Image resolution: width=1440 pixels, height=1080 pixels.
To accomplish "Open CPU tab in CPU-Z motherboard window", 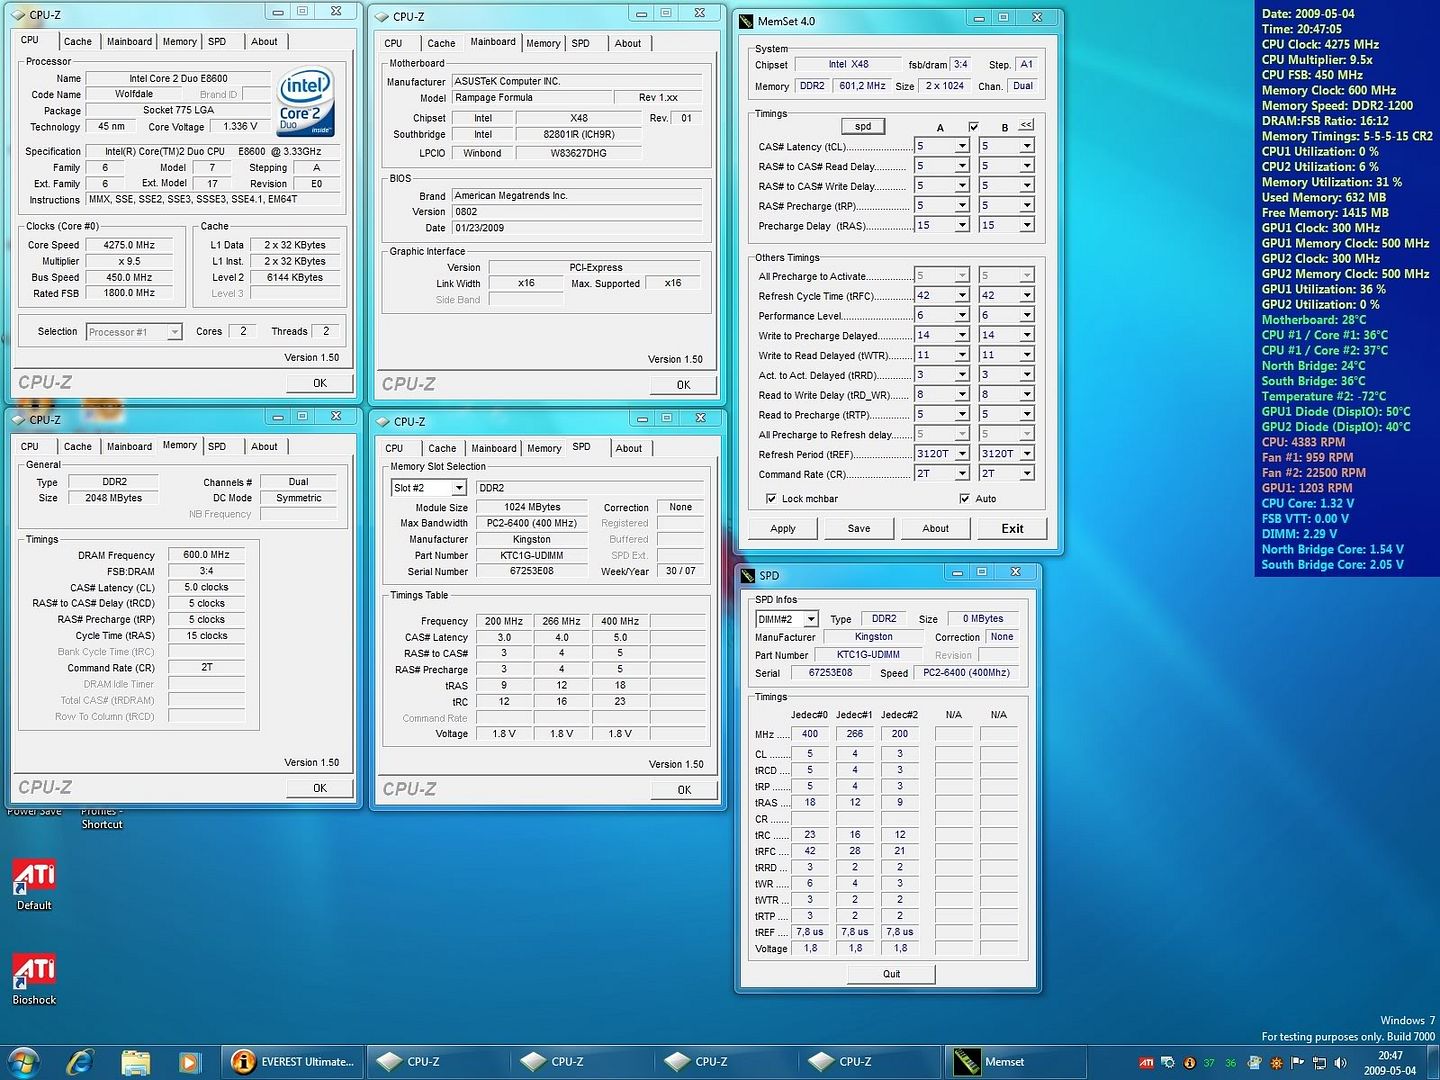I will point(393,44).
